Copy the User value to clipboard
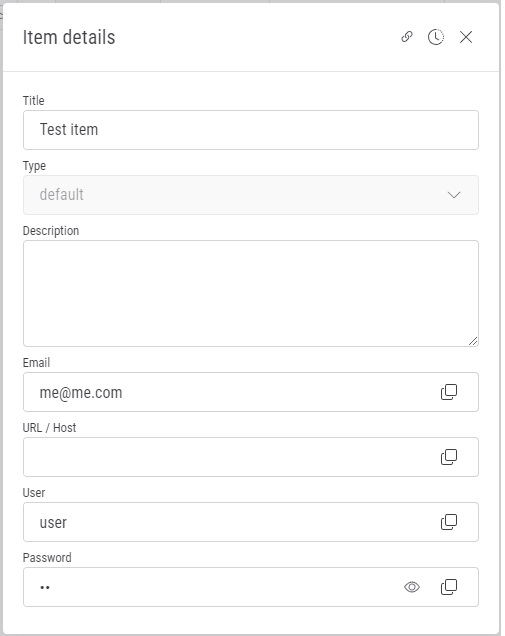Viewport: 505px width, 636px height. [449, 522]
